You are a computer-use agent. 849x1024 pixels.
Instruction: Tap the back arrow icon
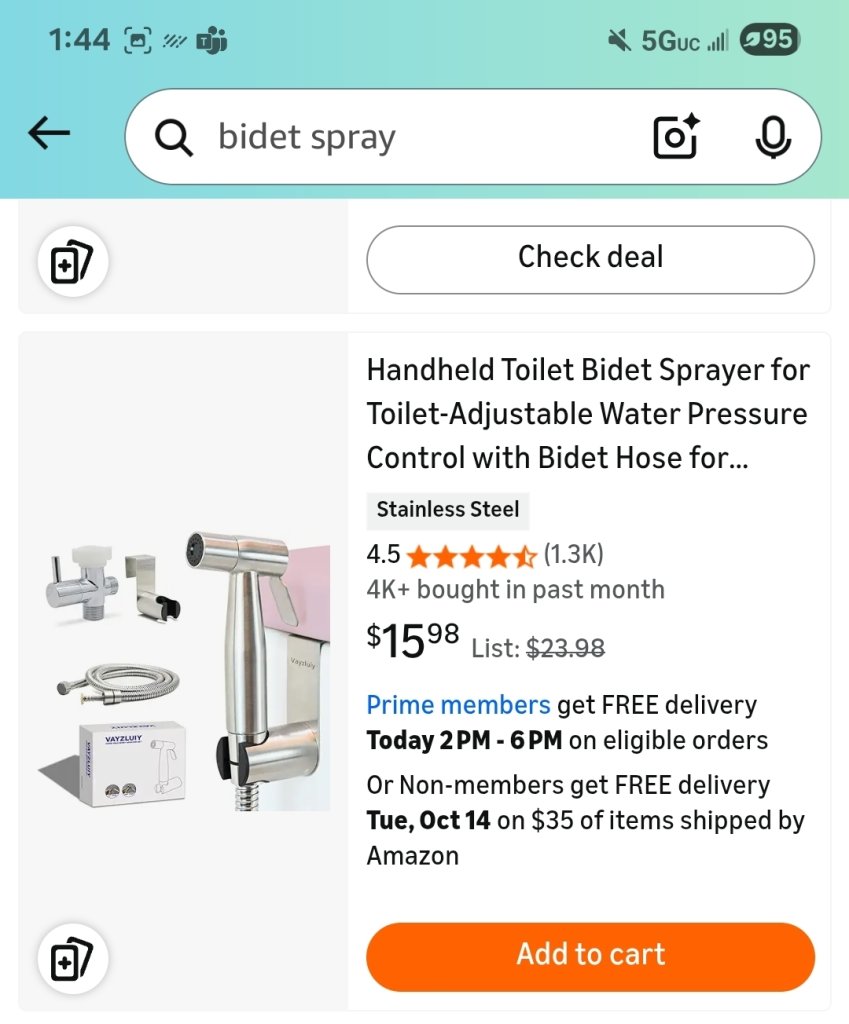click(x=49, y=134)
